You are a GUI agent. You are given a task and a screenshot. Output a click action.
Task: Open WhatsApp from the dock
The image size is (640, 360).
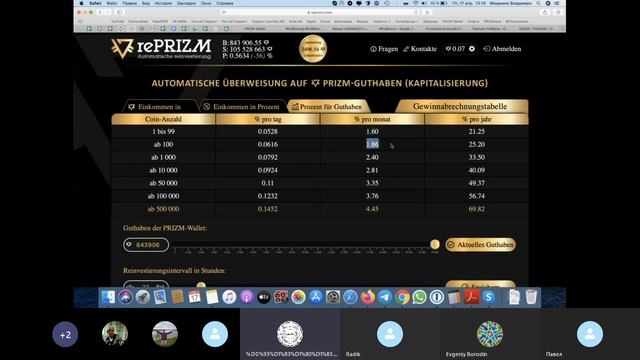[x=419, y=298]
